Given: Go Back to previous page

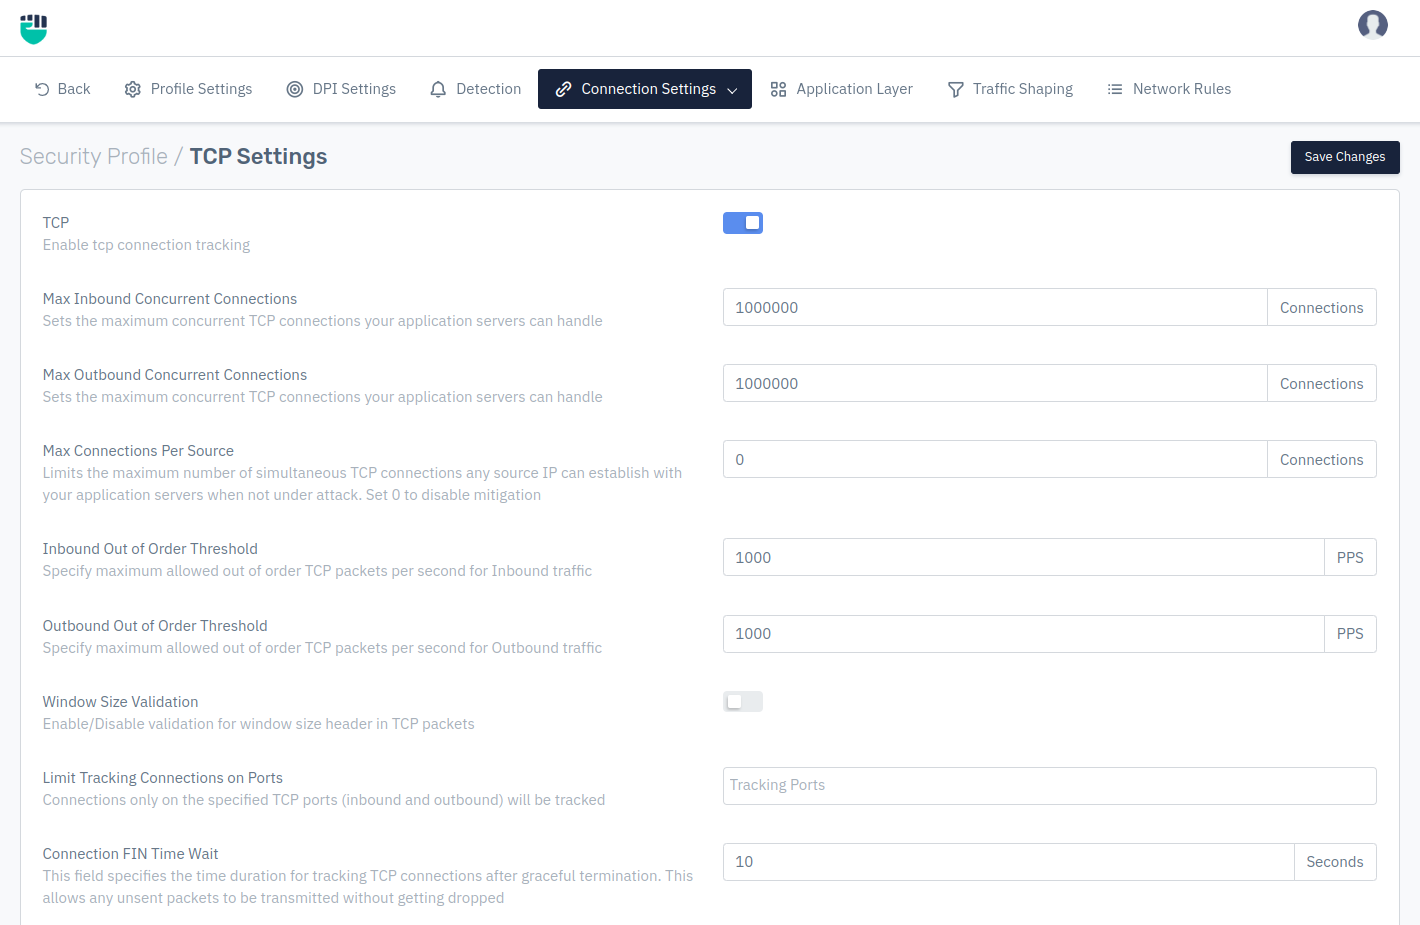Looking at the screenshot, I should [x=62, y=89].
